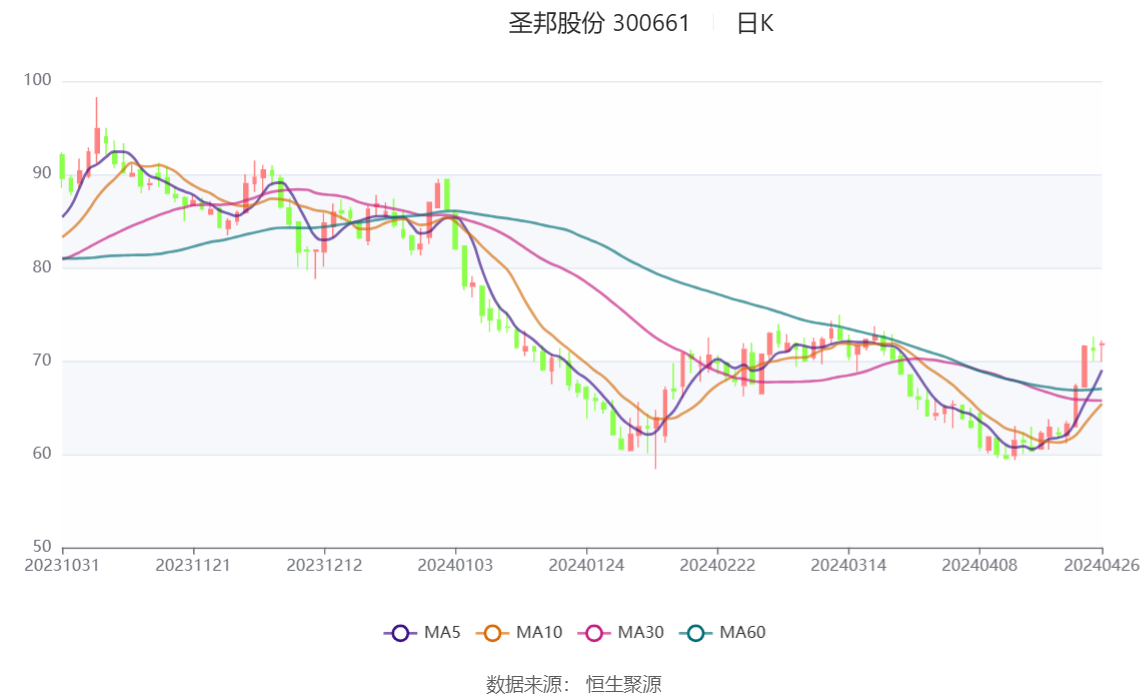This screenshot has height=699, width=1148.
Task: Hide the MA30 line via its label
Action: 640,633
